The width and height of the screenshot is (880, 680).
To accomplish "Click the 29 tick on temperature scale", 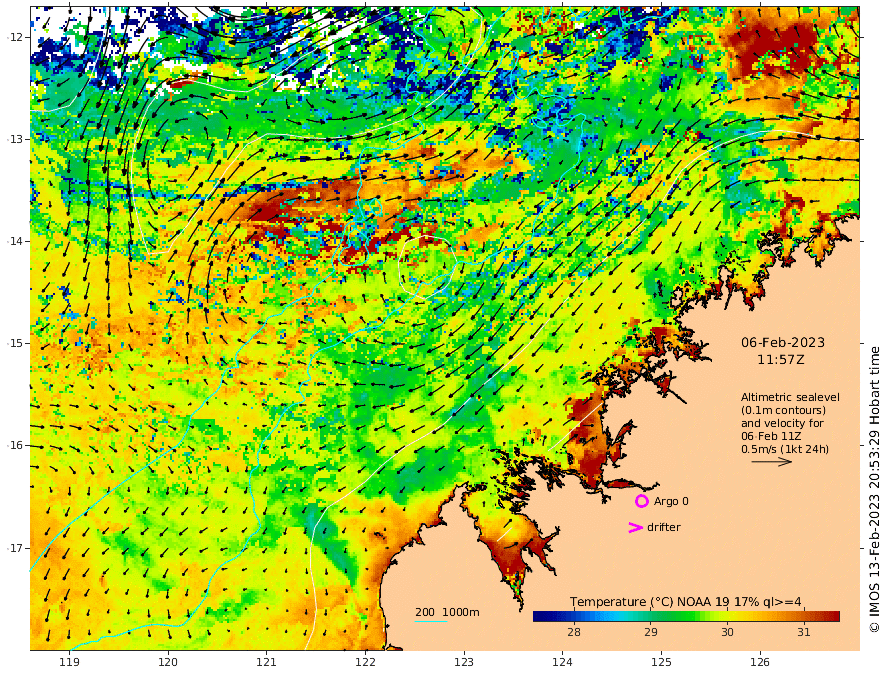I will coord(650,632).
